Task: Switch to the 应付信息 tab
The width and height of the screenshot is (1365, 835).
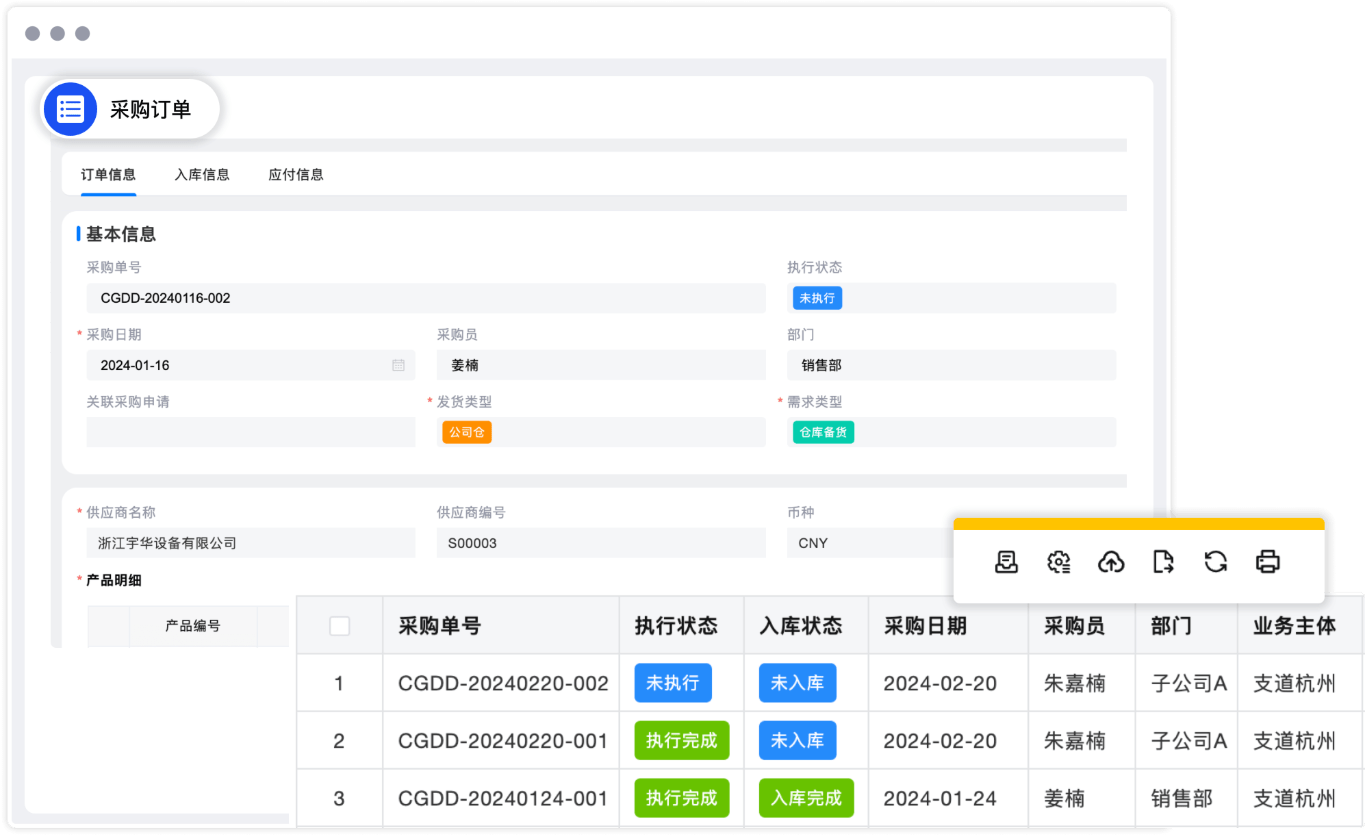Action: pyautogui.click(x=296, y=173)
